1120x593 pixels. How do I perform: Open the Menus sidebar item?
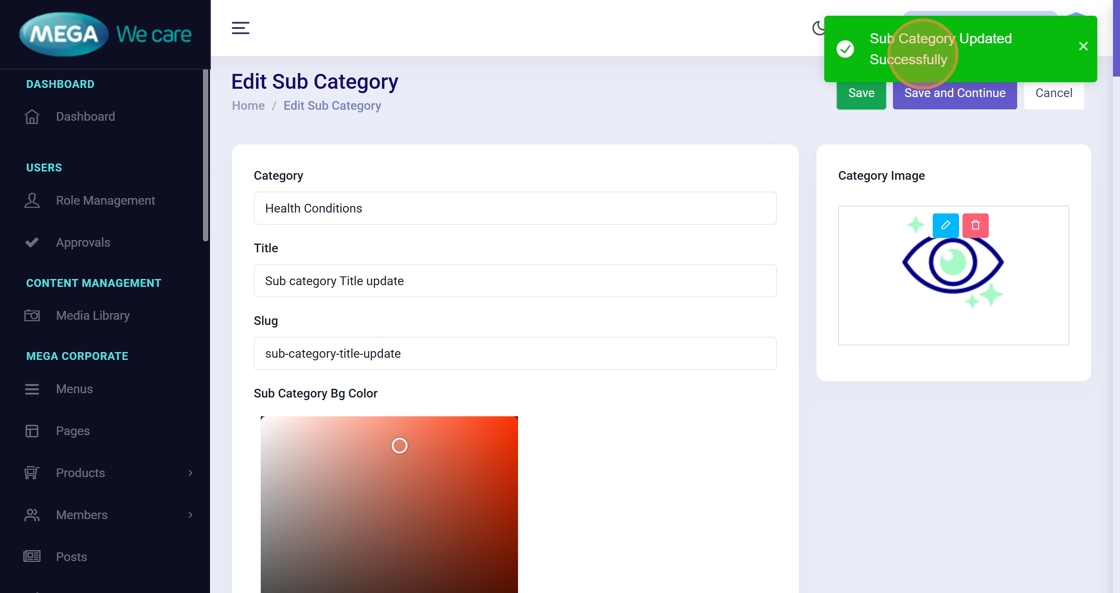coord(74,389)
